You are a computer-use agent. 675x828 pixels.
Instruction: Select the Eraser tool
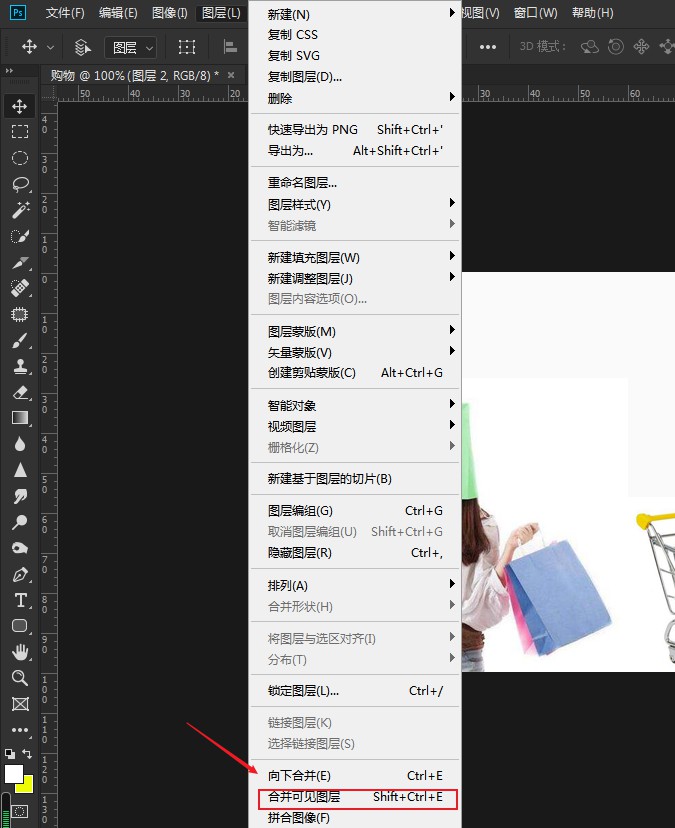pyautogui.click(x=20, y=392)
